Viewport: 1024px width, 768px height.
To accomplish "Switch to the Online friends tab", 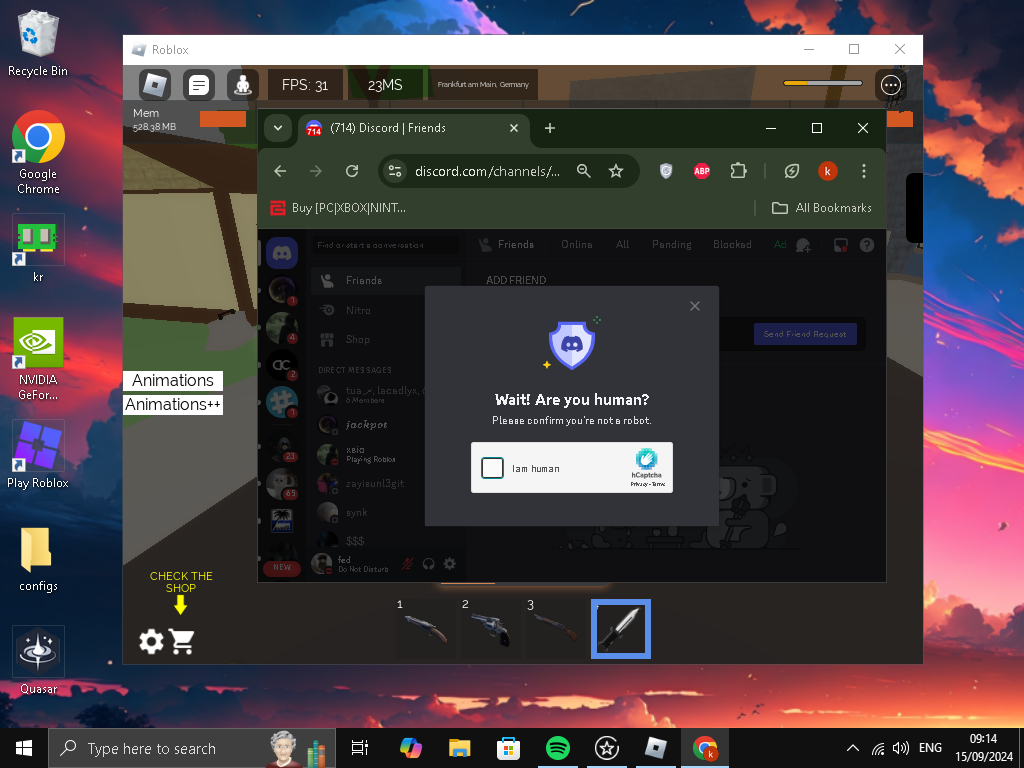I will pyautogui.click(x=577, y=244).
